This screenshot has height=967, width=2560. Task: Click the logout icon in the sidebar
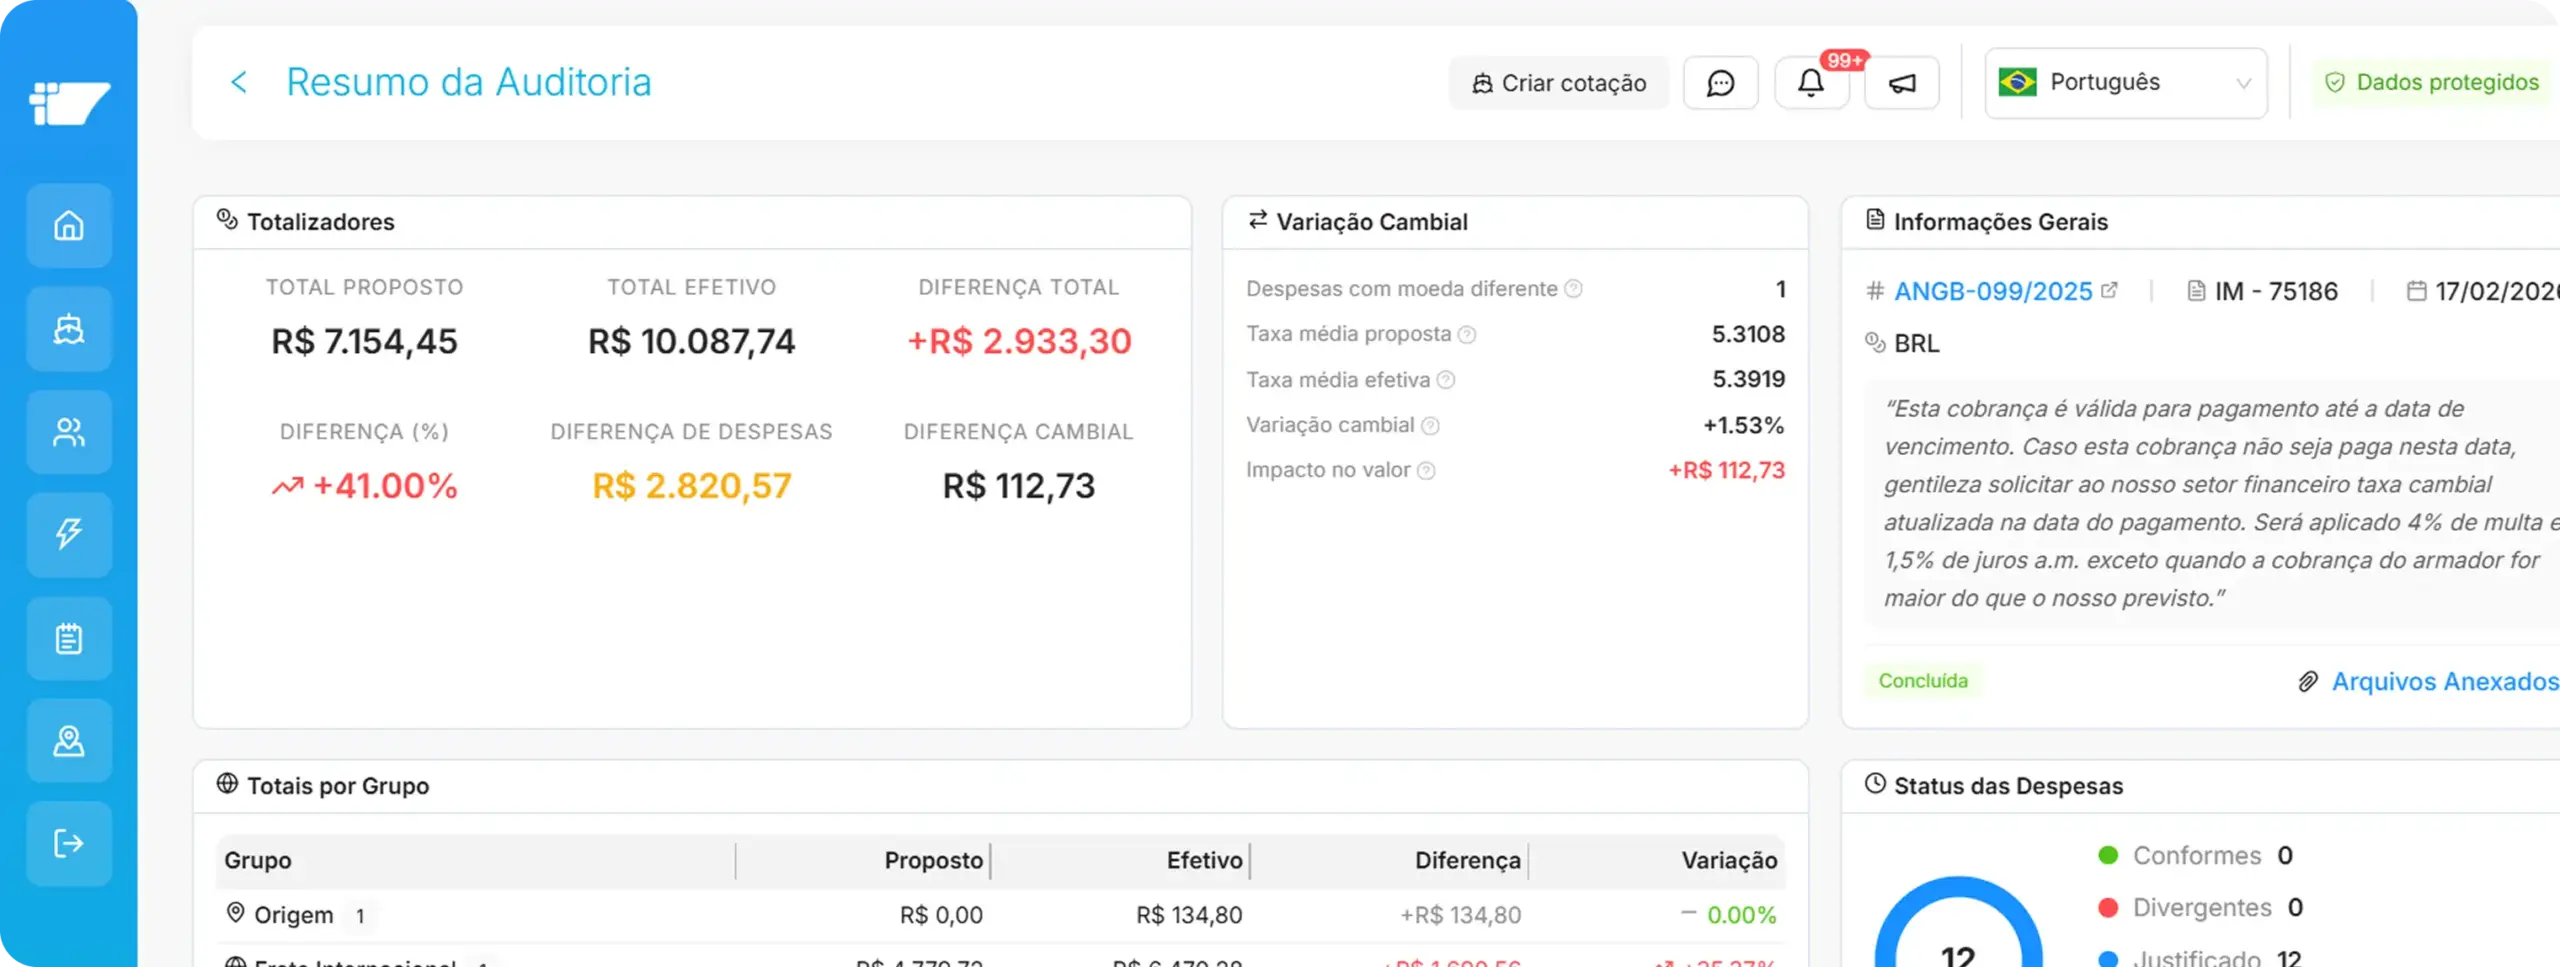click(68, 844)
